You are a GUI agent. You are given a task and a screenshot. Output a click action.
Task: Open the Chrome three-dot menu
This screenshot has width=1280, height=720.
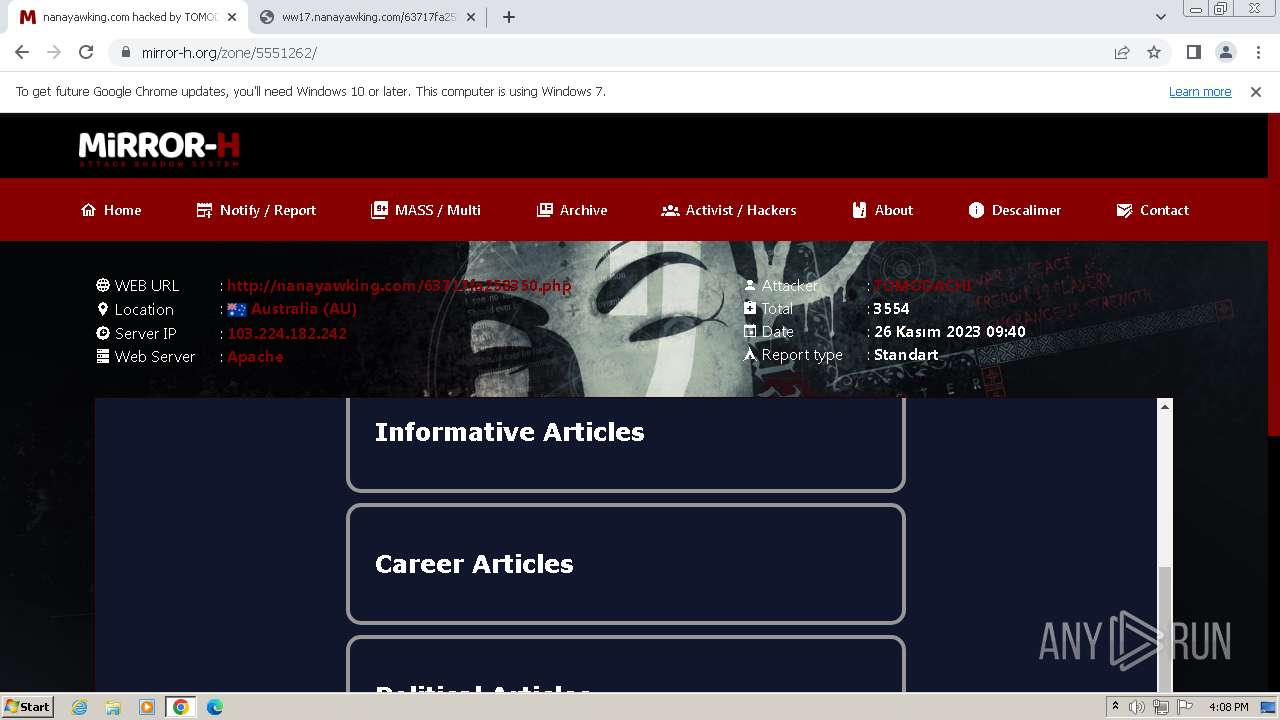1258,52
